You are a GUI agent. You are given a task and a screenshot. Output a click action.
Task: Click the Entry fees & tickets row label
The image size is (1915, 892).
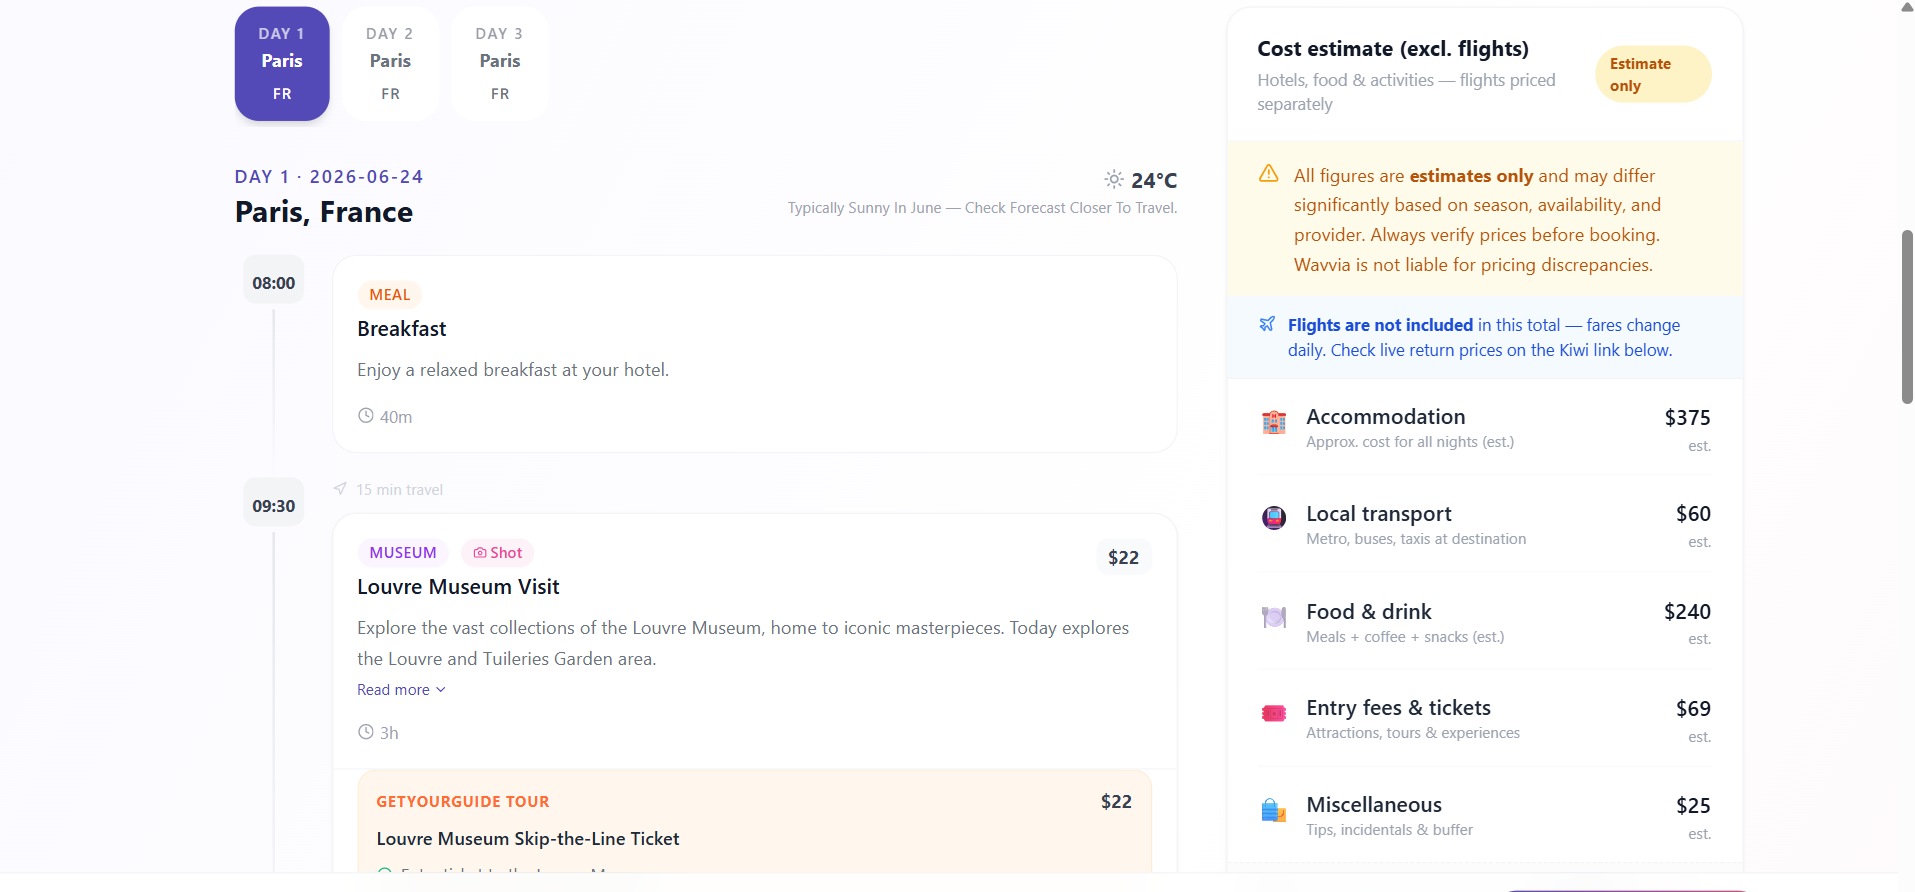tap(1398, 708)
